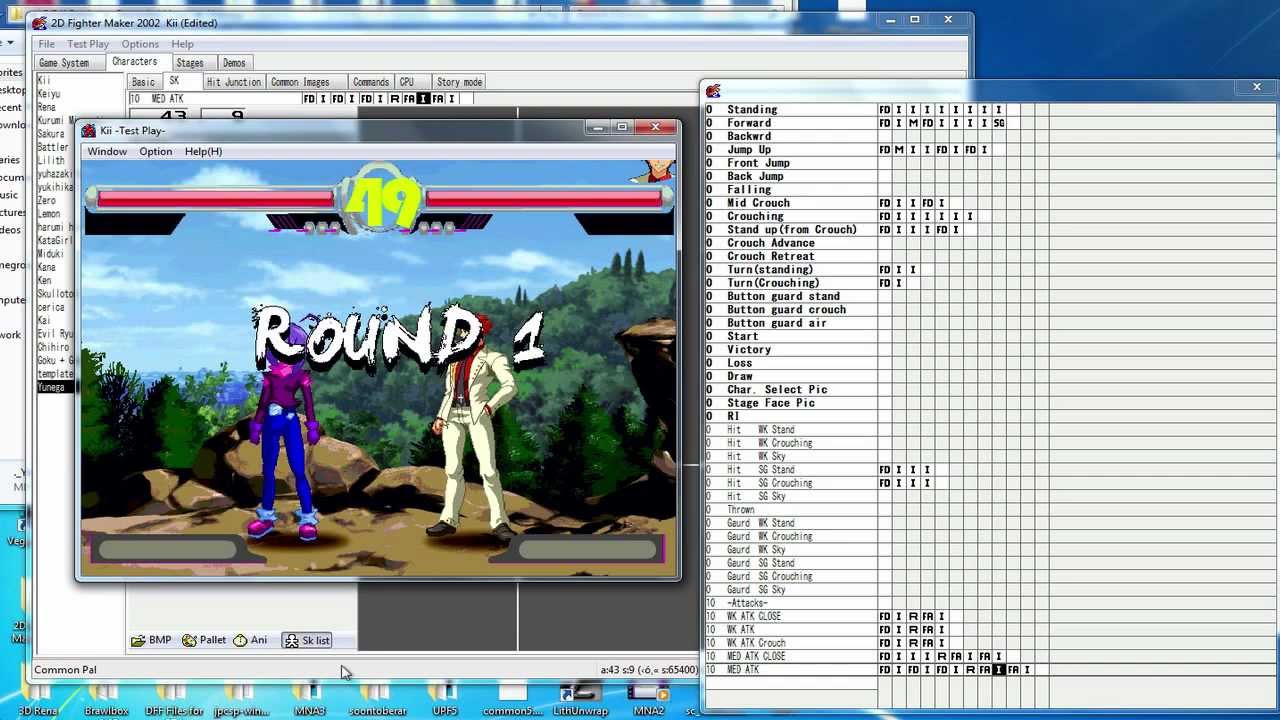1280x720 pixels.
Task: Open the Option menu in Test Play
Action: coord(155,151)
